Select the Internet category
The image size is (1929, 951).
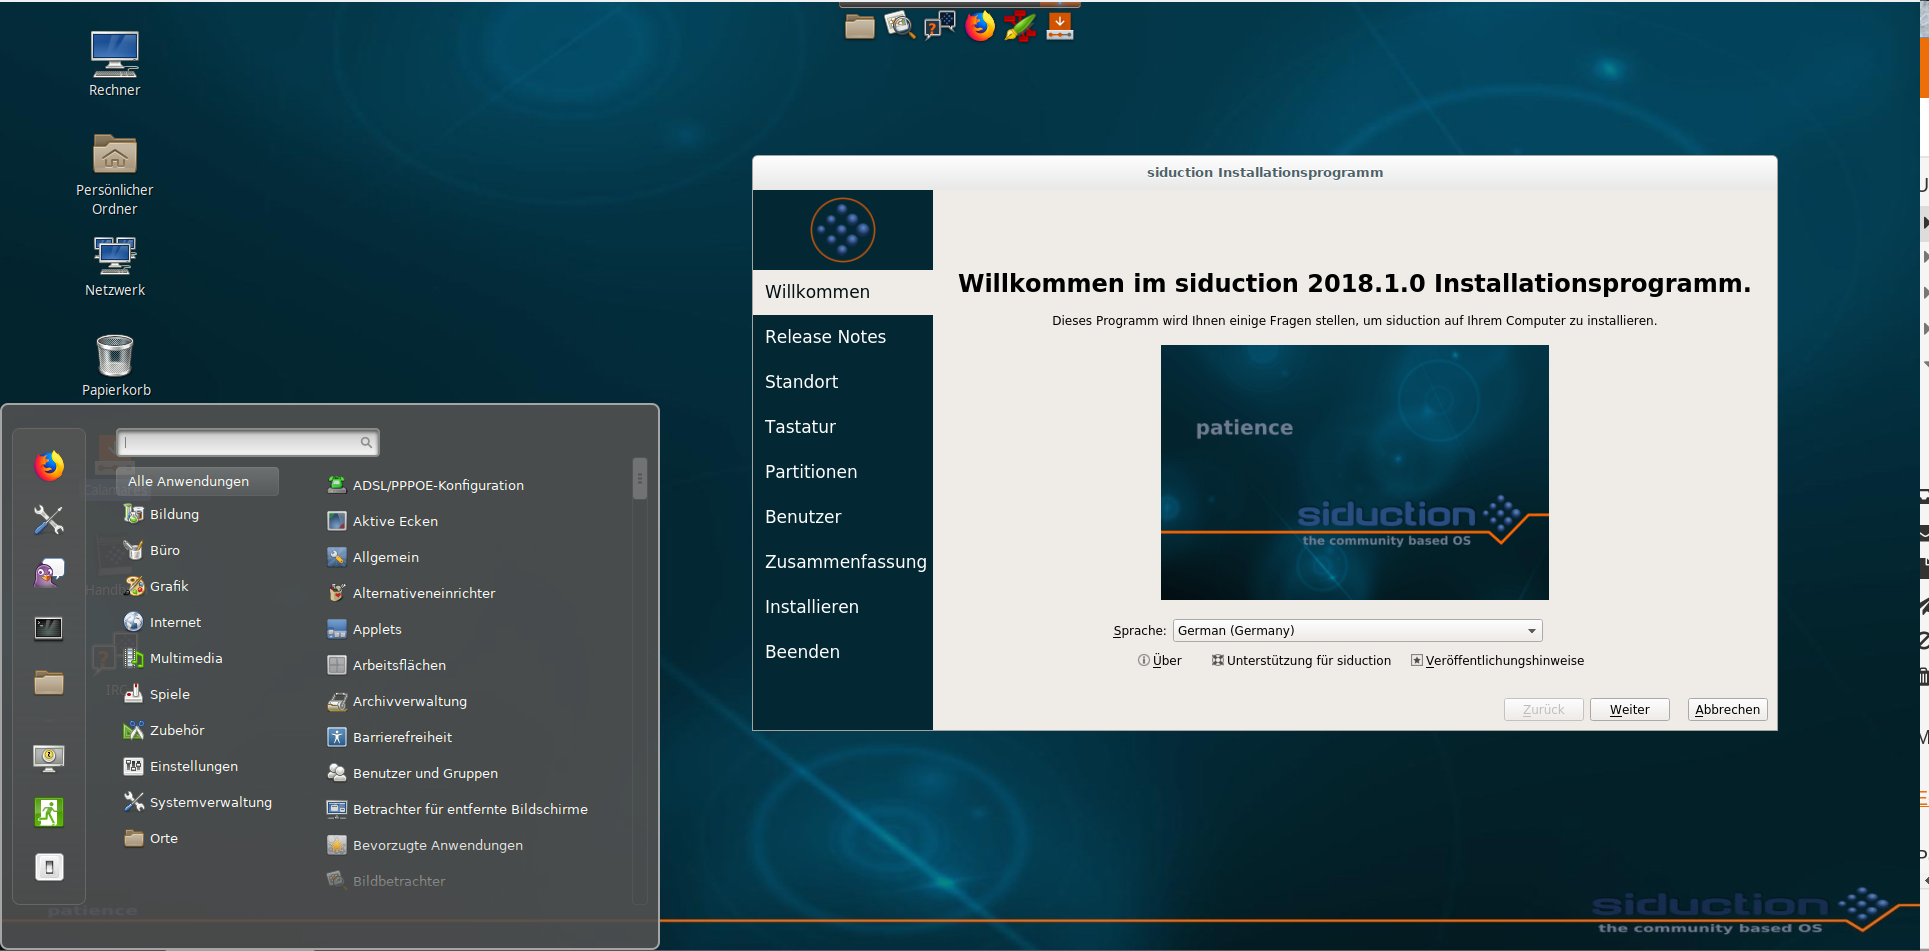(162, 622)
